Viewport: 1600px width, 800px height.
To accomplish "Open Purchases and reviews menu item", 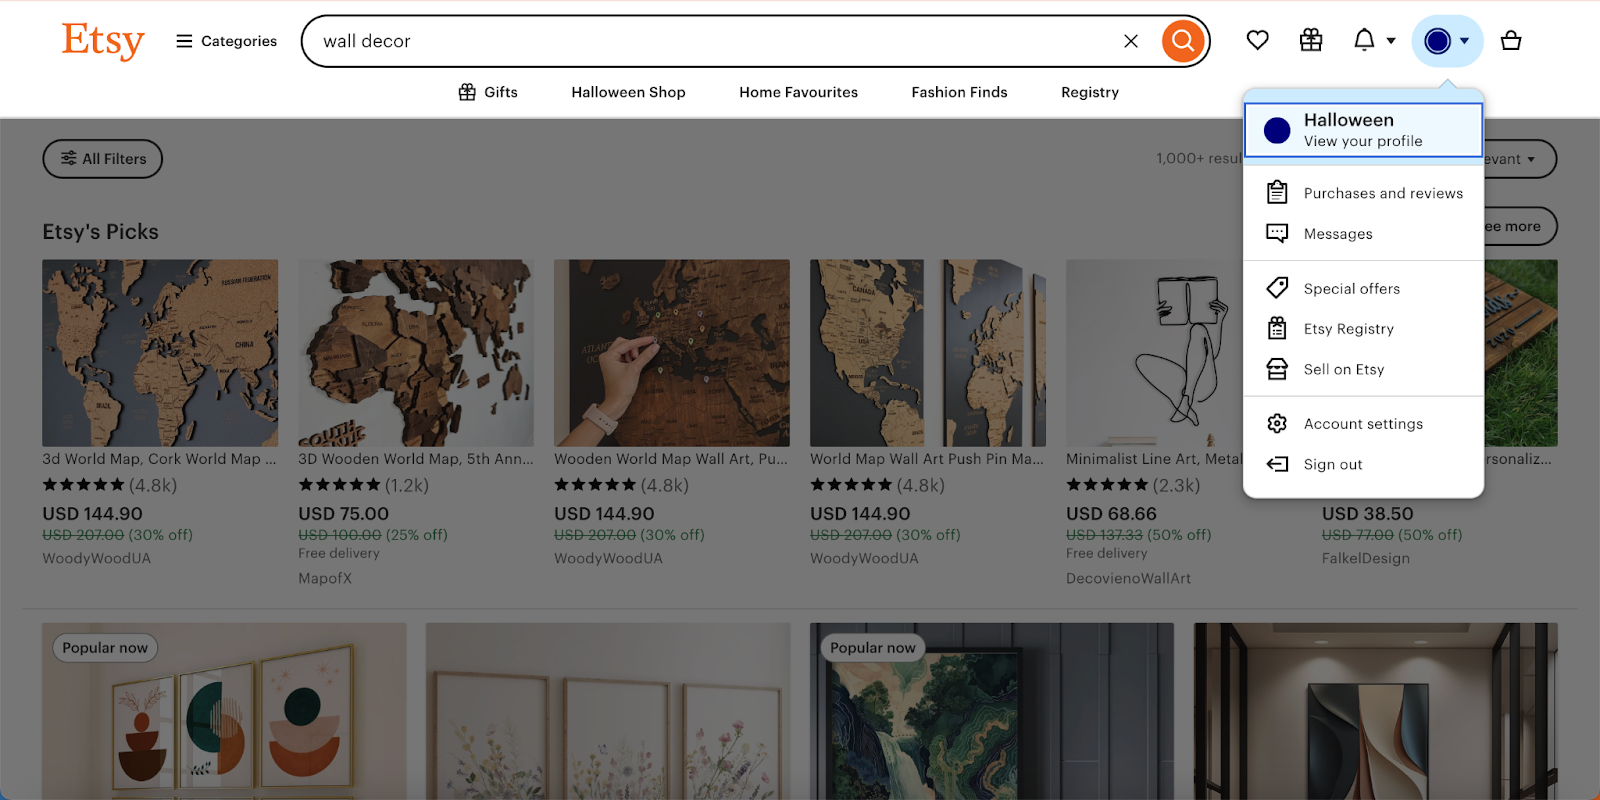I will point(1363,193).
